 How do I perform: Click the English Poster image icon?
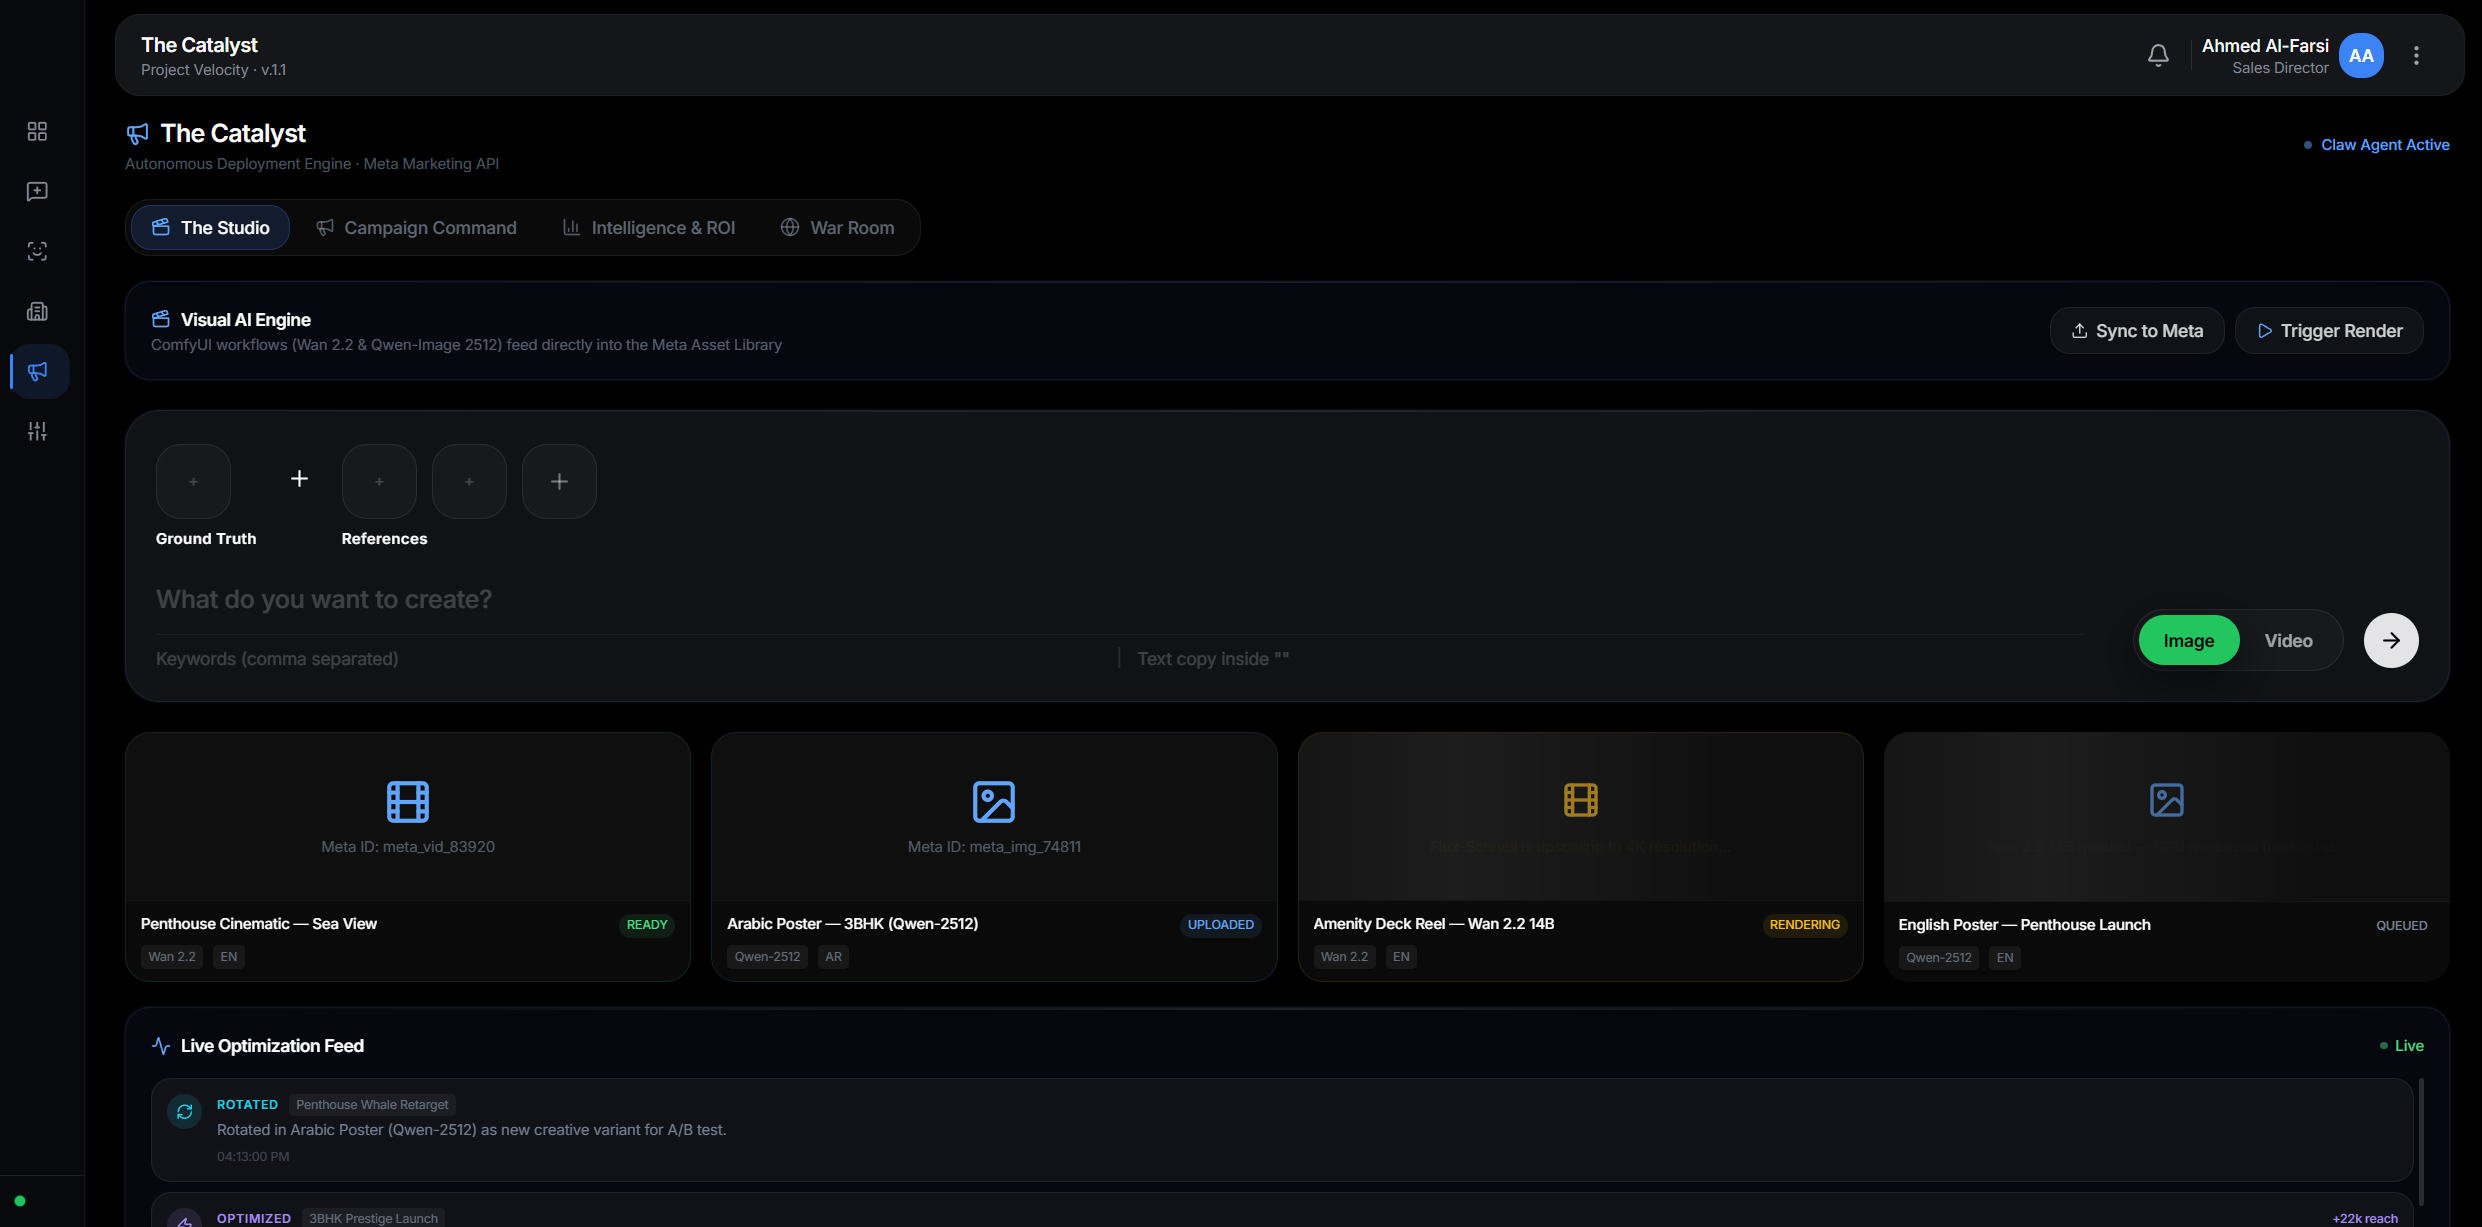pos(2167,800)
